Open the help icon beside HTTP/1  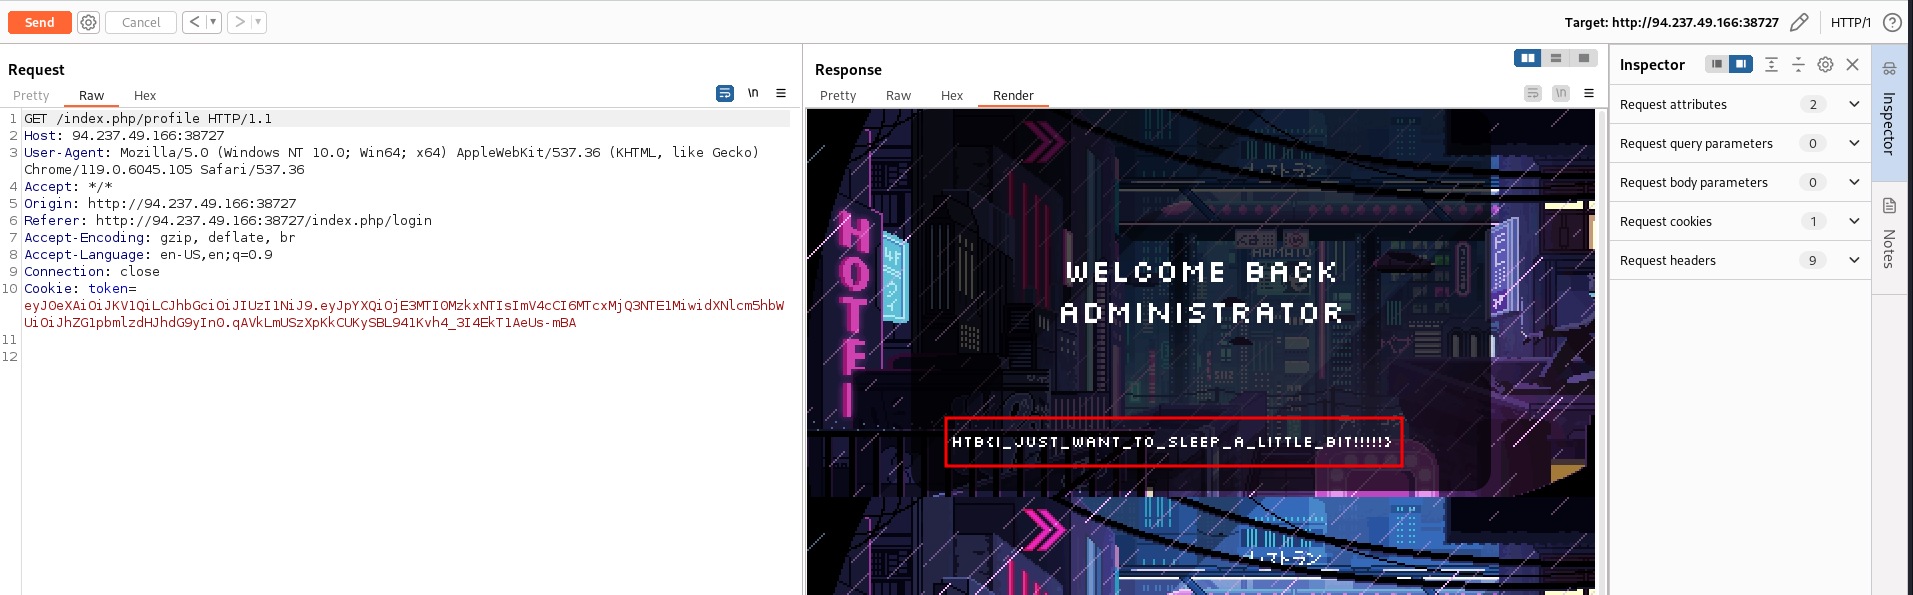[1892, 22]
